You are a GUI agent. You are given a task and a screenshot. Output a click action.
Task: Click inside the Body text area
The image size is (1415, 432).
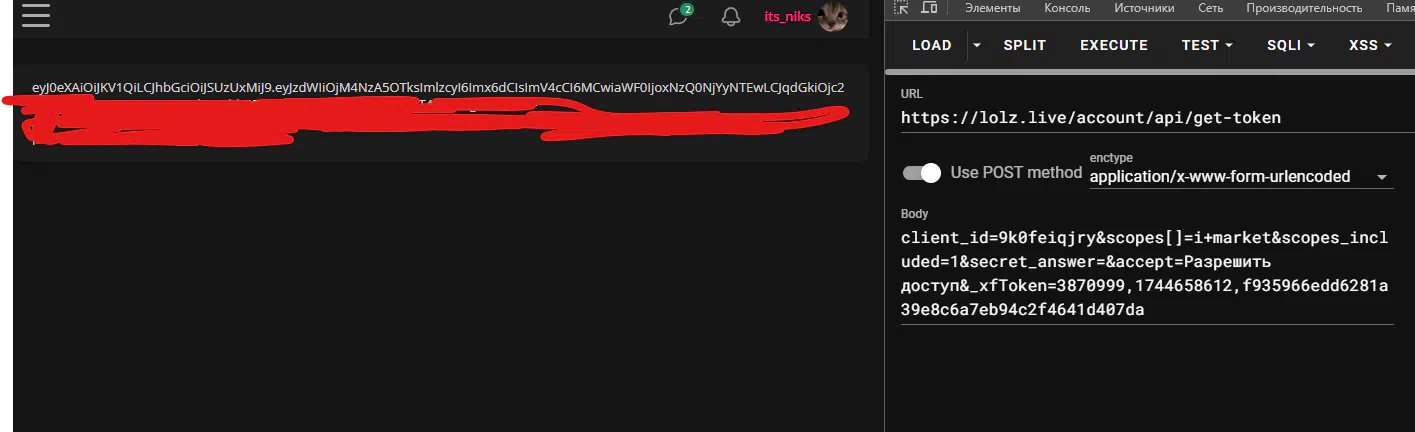tap(1147, 274)
